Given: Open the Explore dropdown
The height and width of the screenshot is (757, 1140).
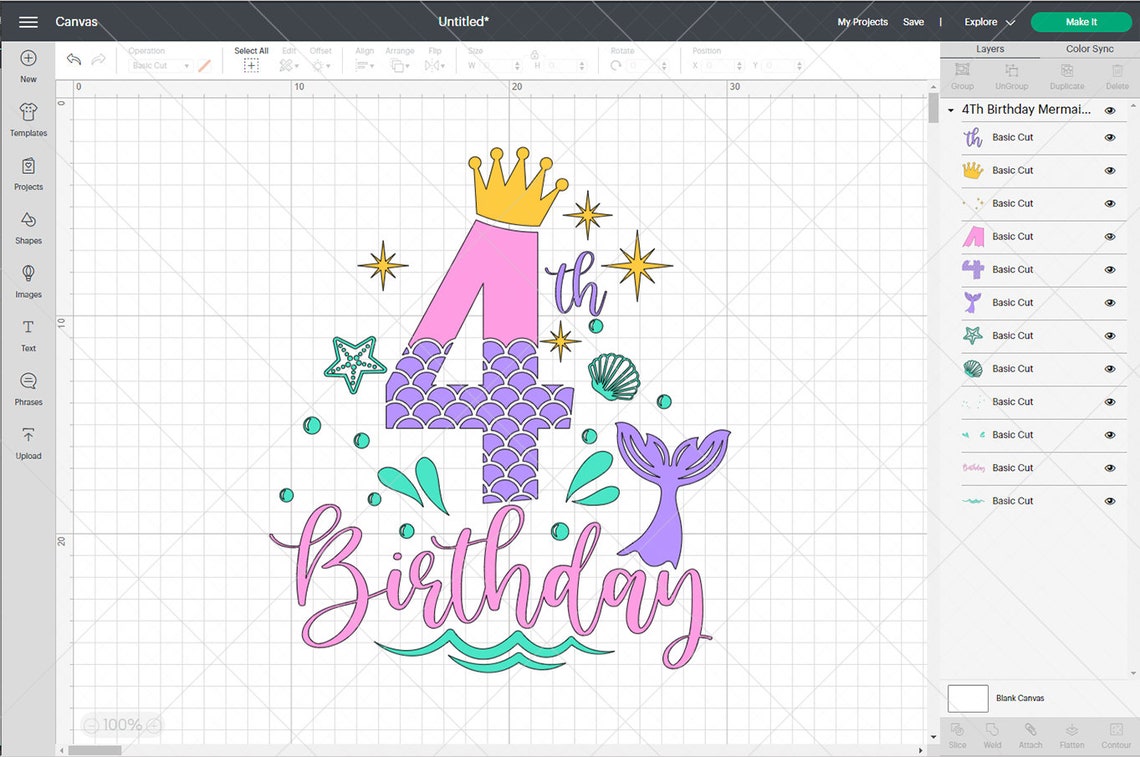Looking at the screenshot, I should pos(986,21).
